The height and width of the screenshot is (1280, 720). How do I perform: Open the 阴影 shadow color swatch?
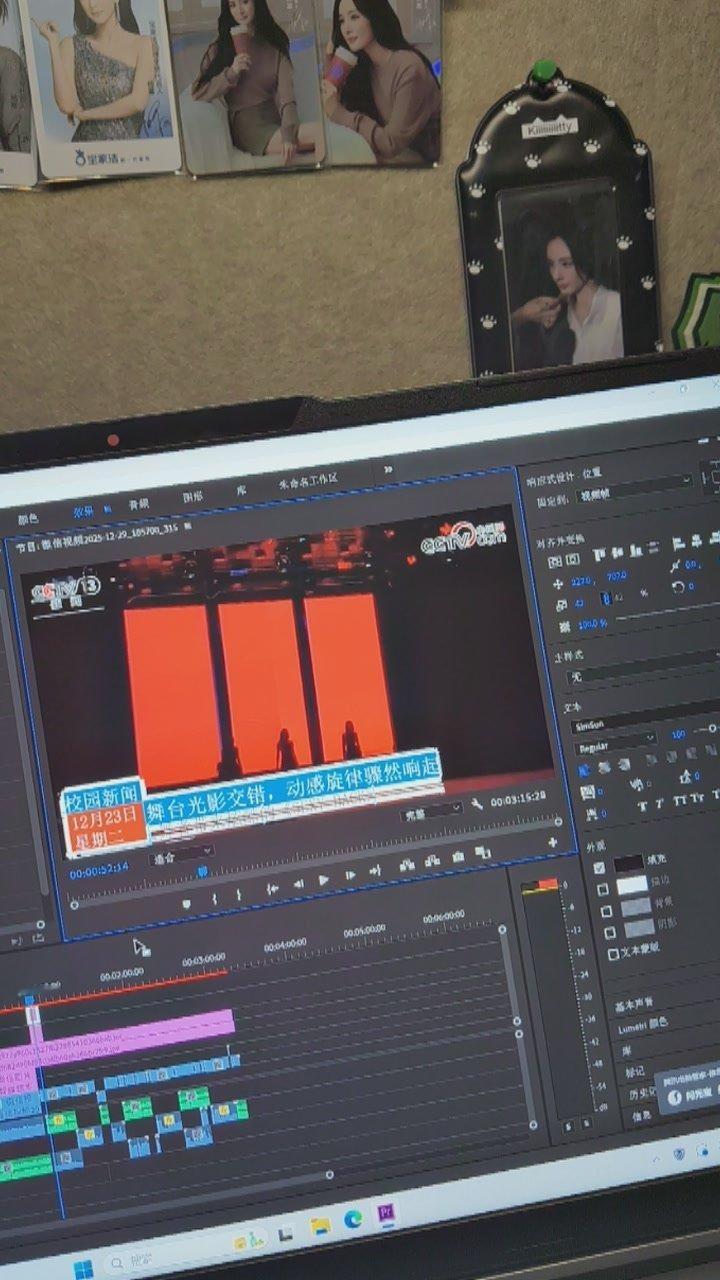640,928
